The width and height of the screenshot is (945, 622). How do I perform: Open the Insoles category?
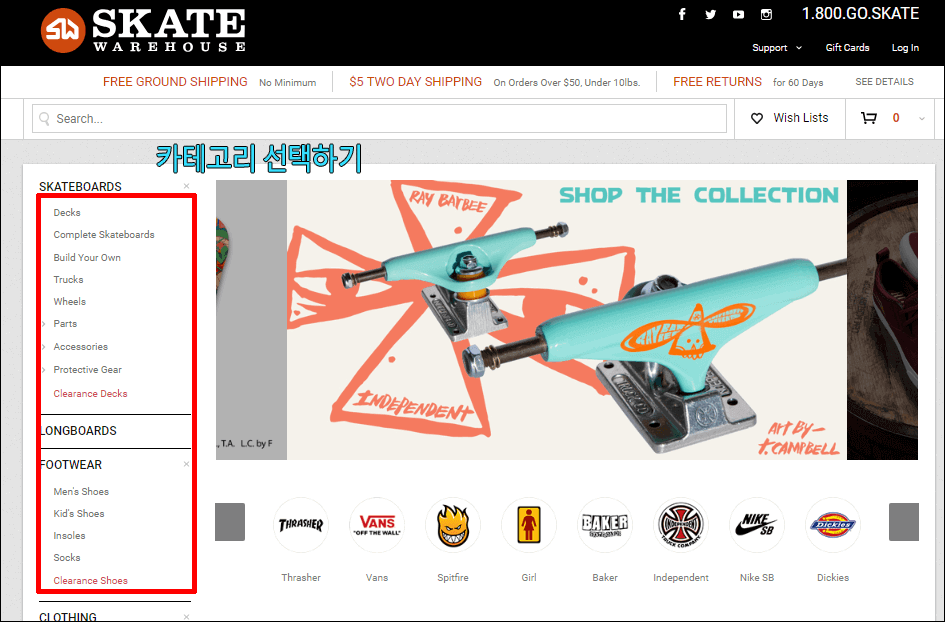[69, 536]
